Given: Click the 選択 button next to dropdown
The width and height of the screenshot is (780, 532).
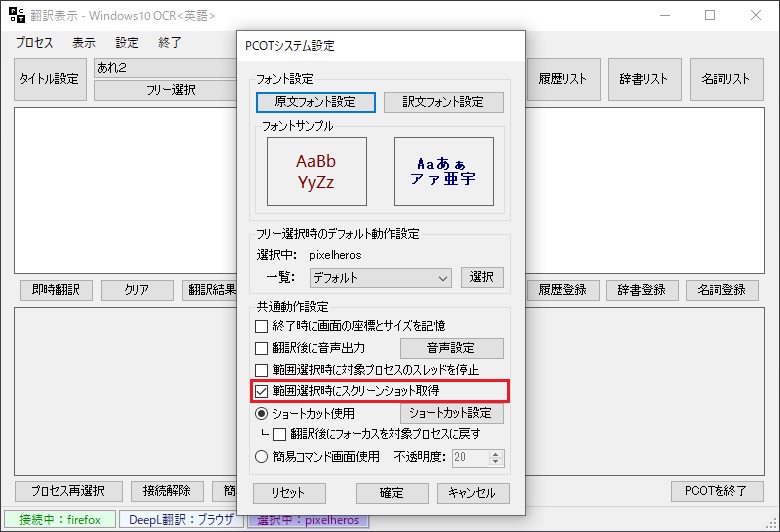Looking at the screenshot, I should (482, 277).
